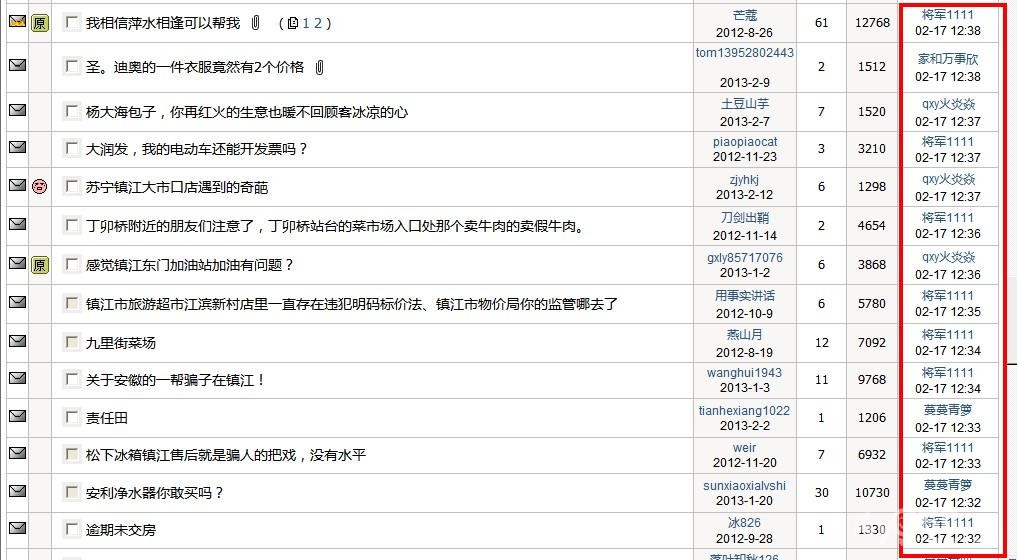Image resolution: width=1017 pixels, height=560 pixels.
Task: Open thread 大润发，我的电动车还能开发票吗
Action: (197, 149)
